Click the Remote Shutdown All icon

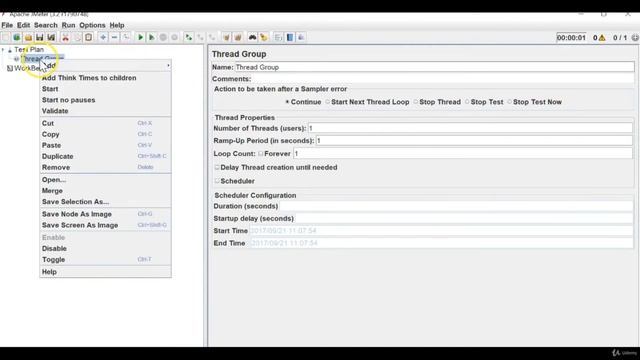[212, 38]
